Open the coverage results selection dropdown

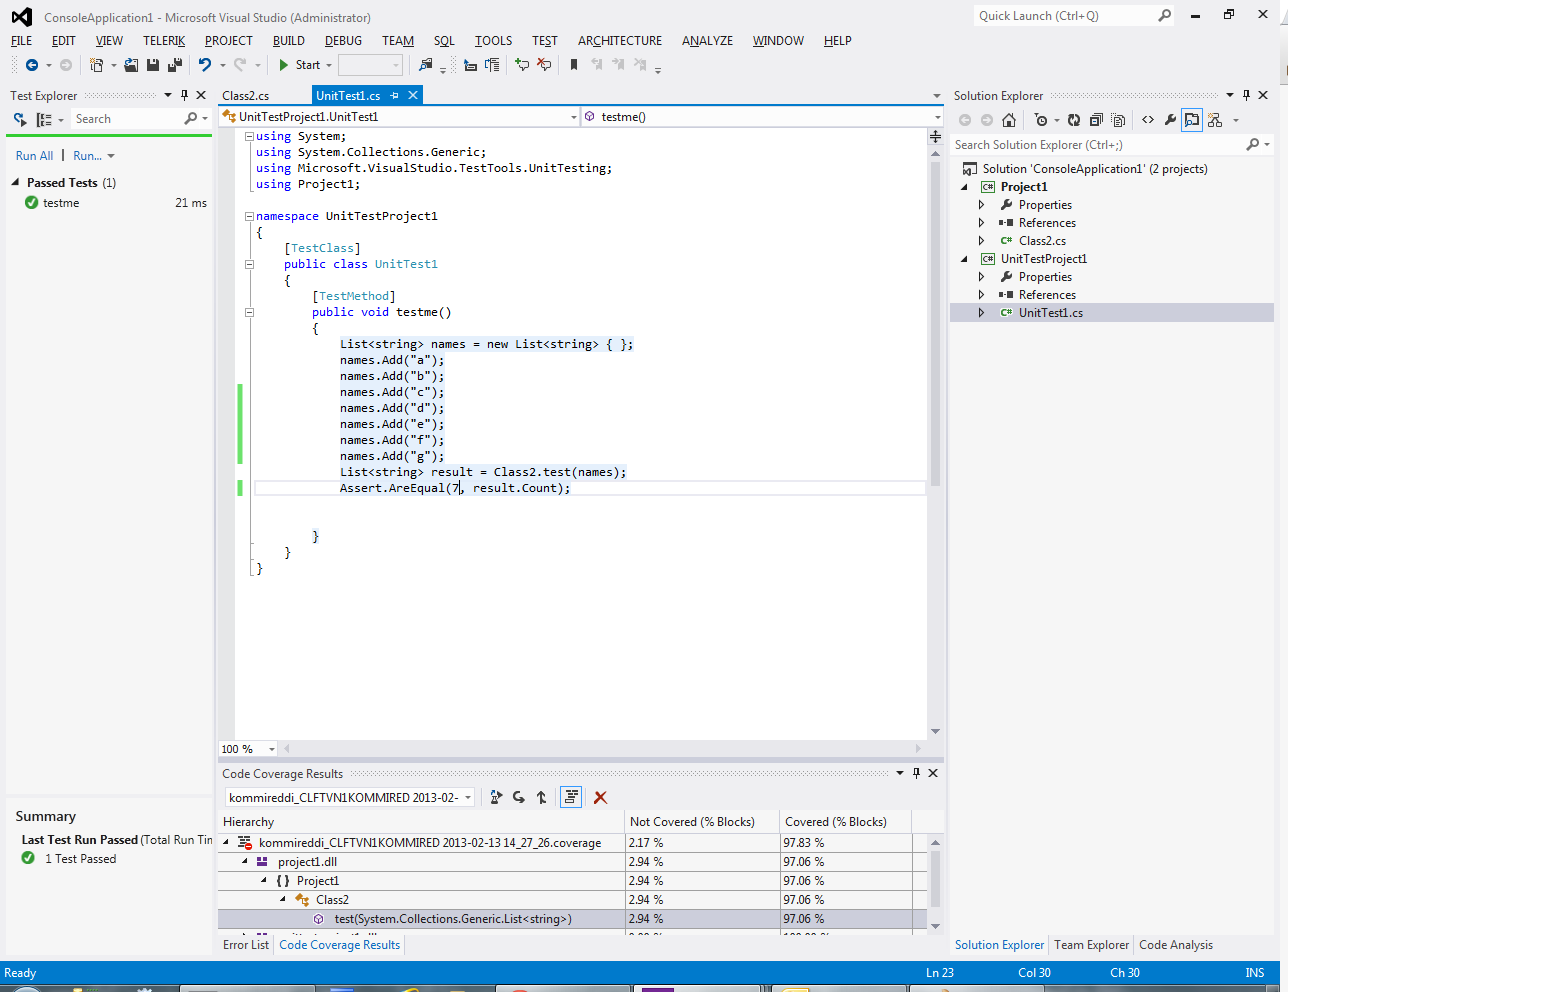[x=467, y=798]
